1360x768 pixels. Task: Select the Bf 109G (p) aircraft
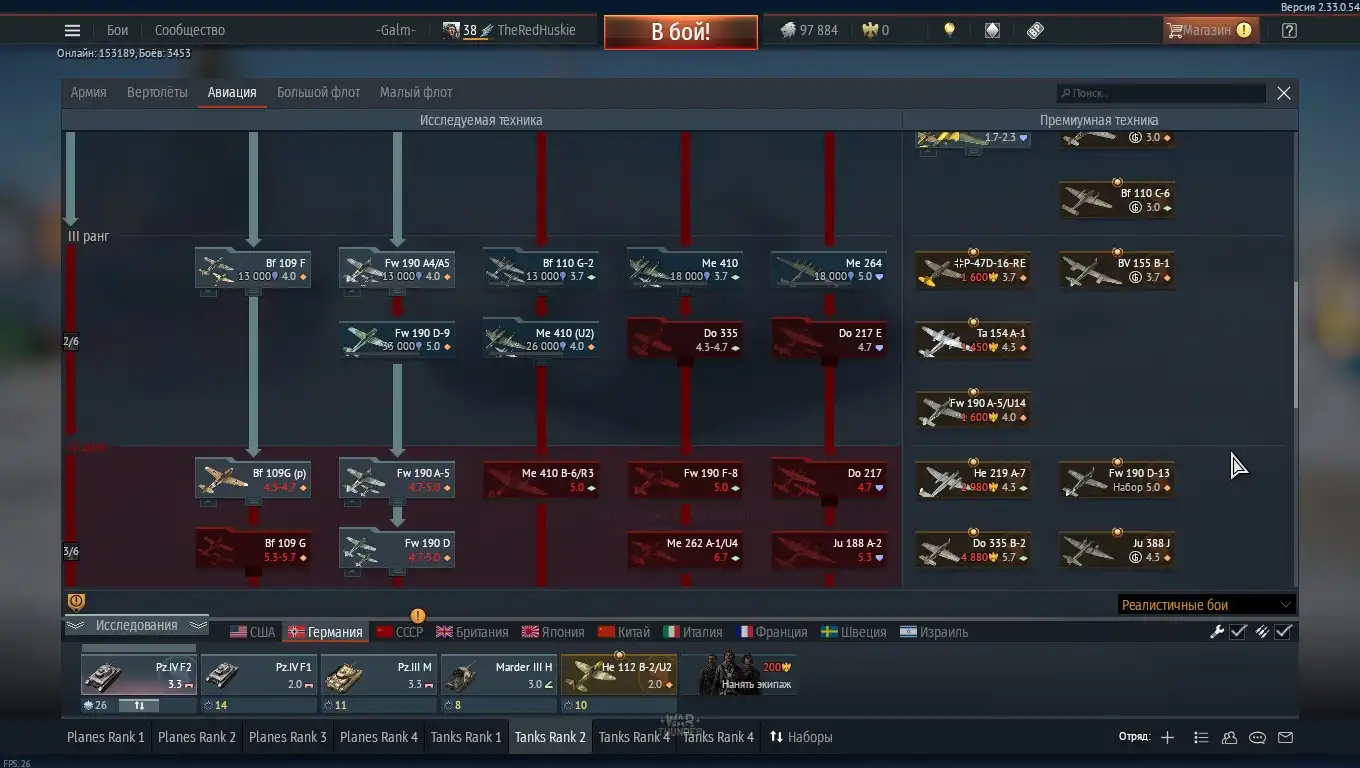pyautogui.click(x=253, y=479)
